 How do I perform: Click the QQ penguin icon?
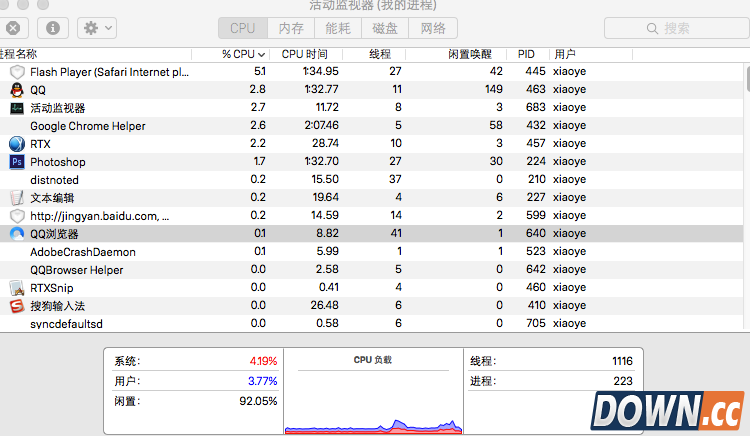tap(17, 90)
